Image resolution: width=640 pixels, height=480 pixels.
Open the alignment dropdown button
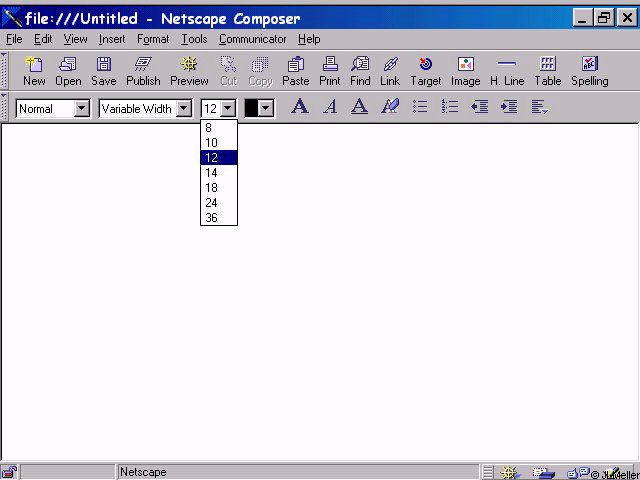click(x=539, y=107)
